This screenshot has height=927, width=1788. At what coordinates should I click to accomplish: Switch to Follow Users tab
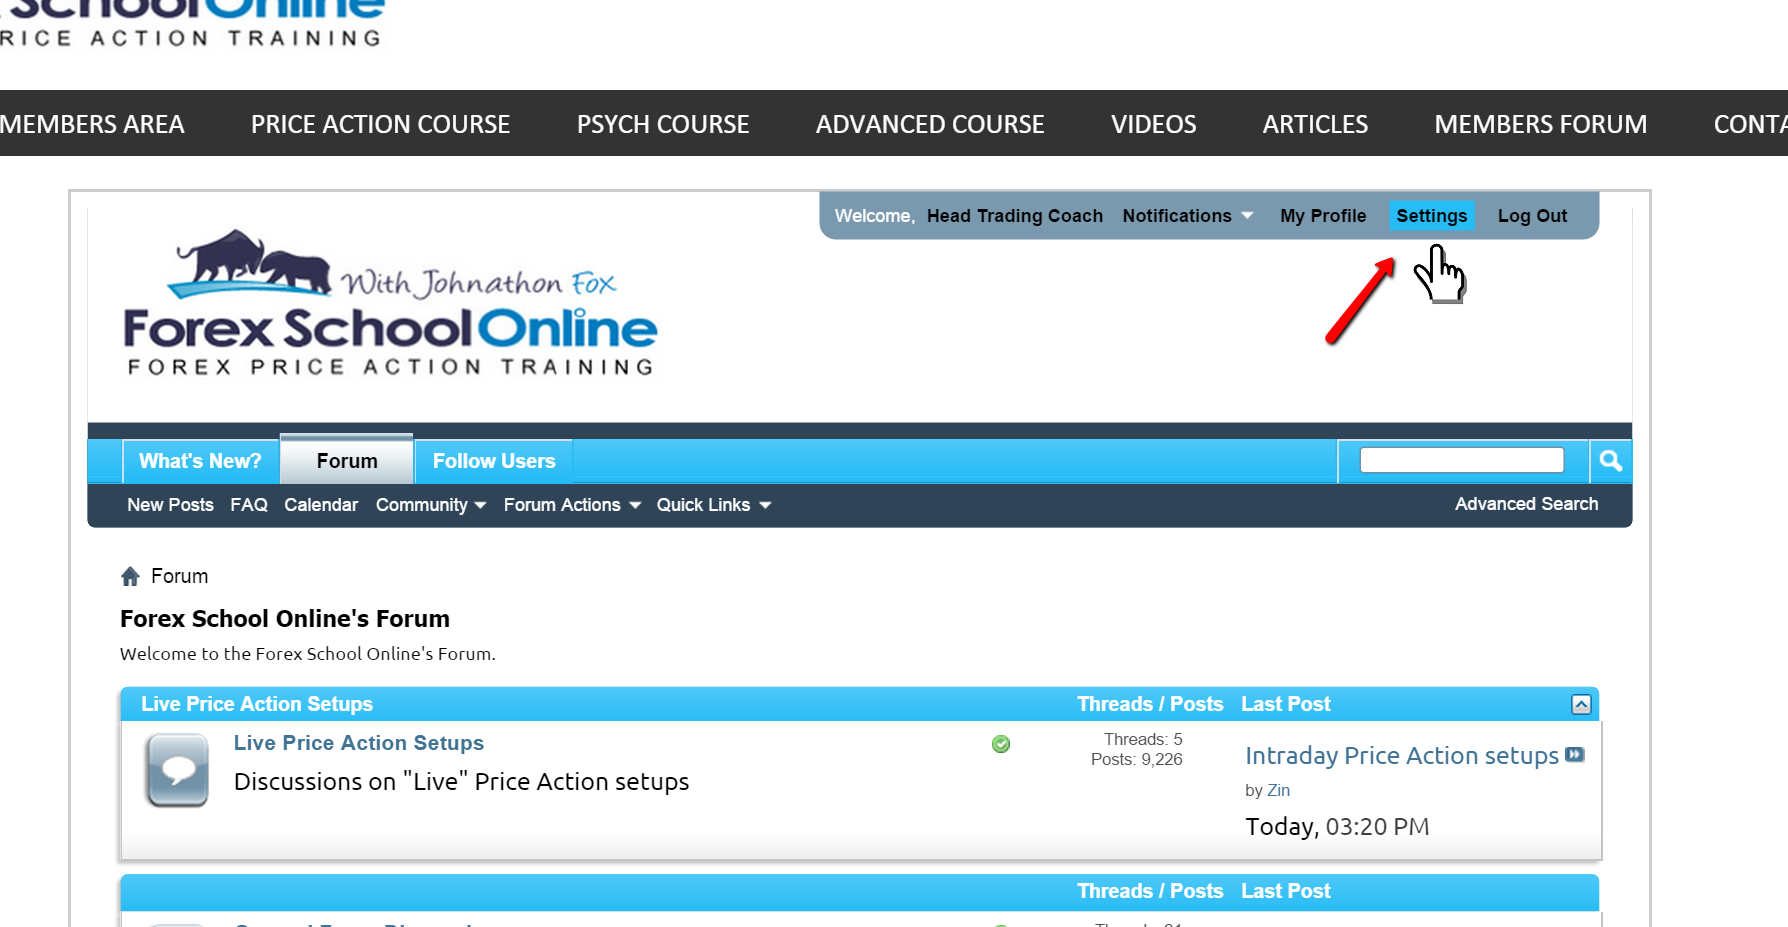click(494, 461)
